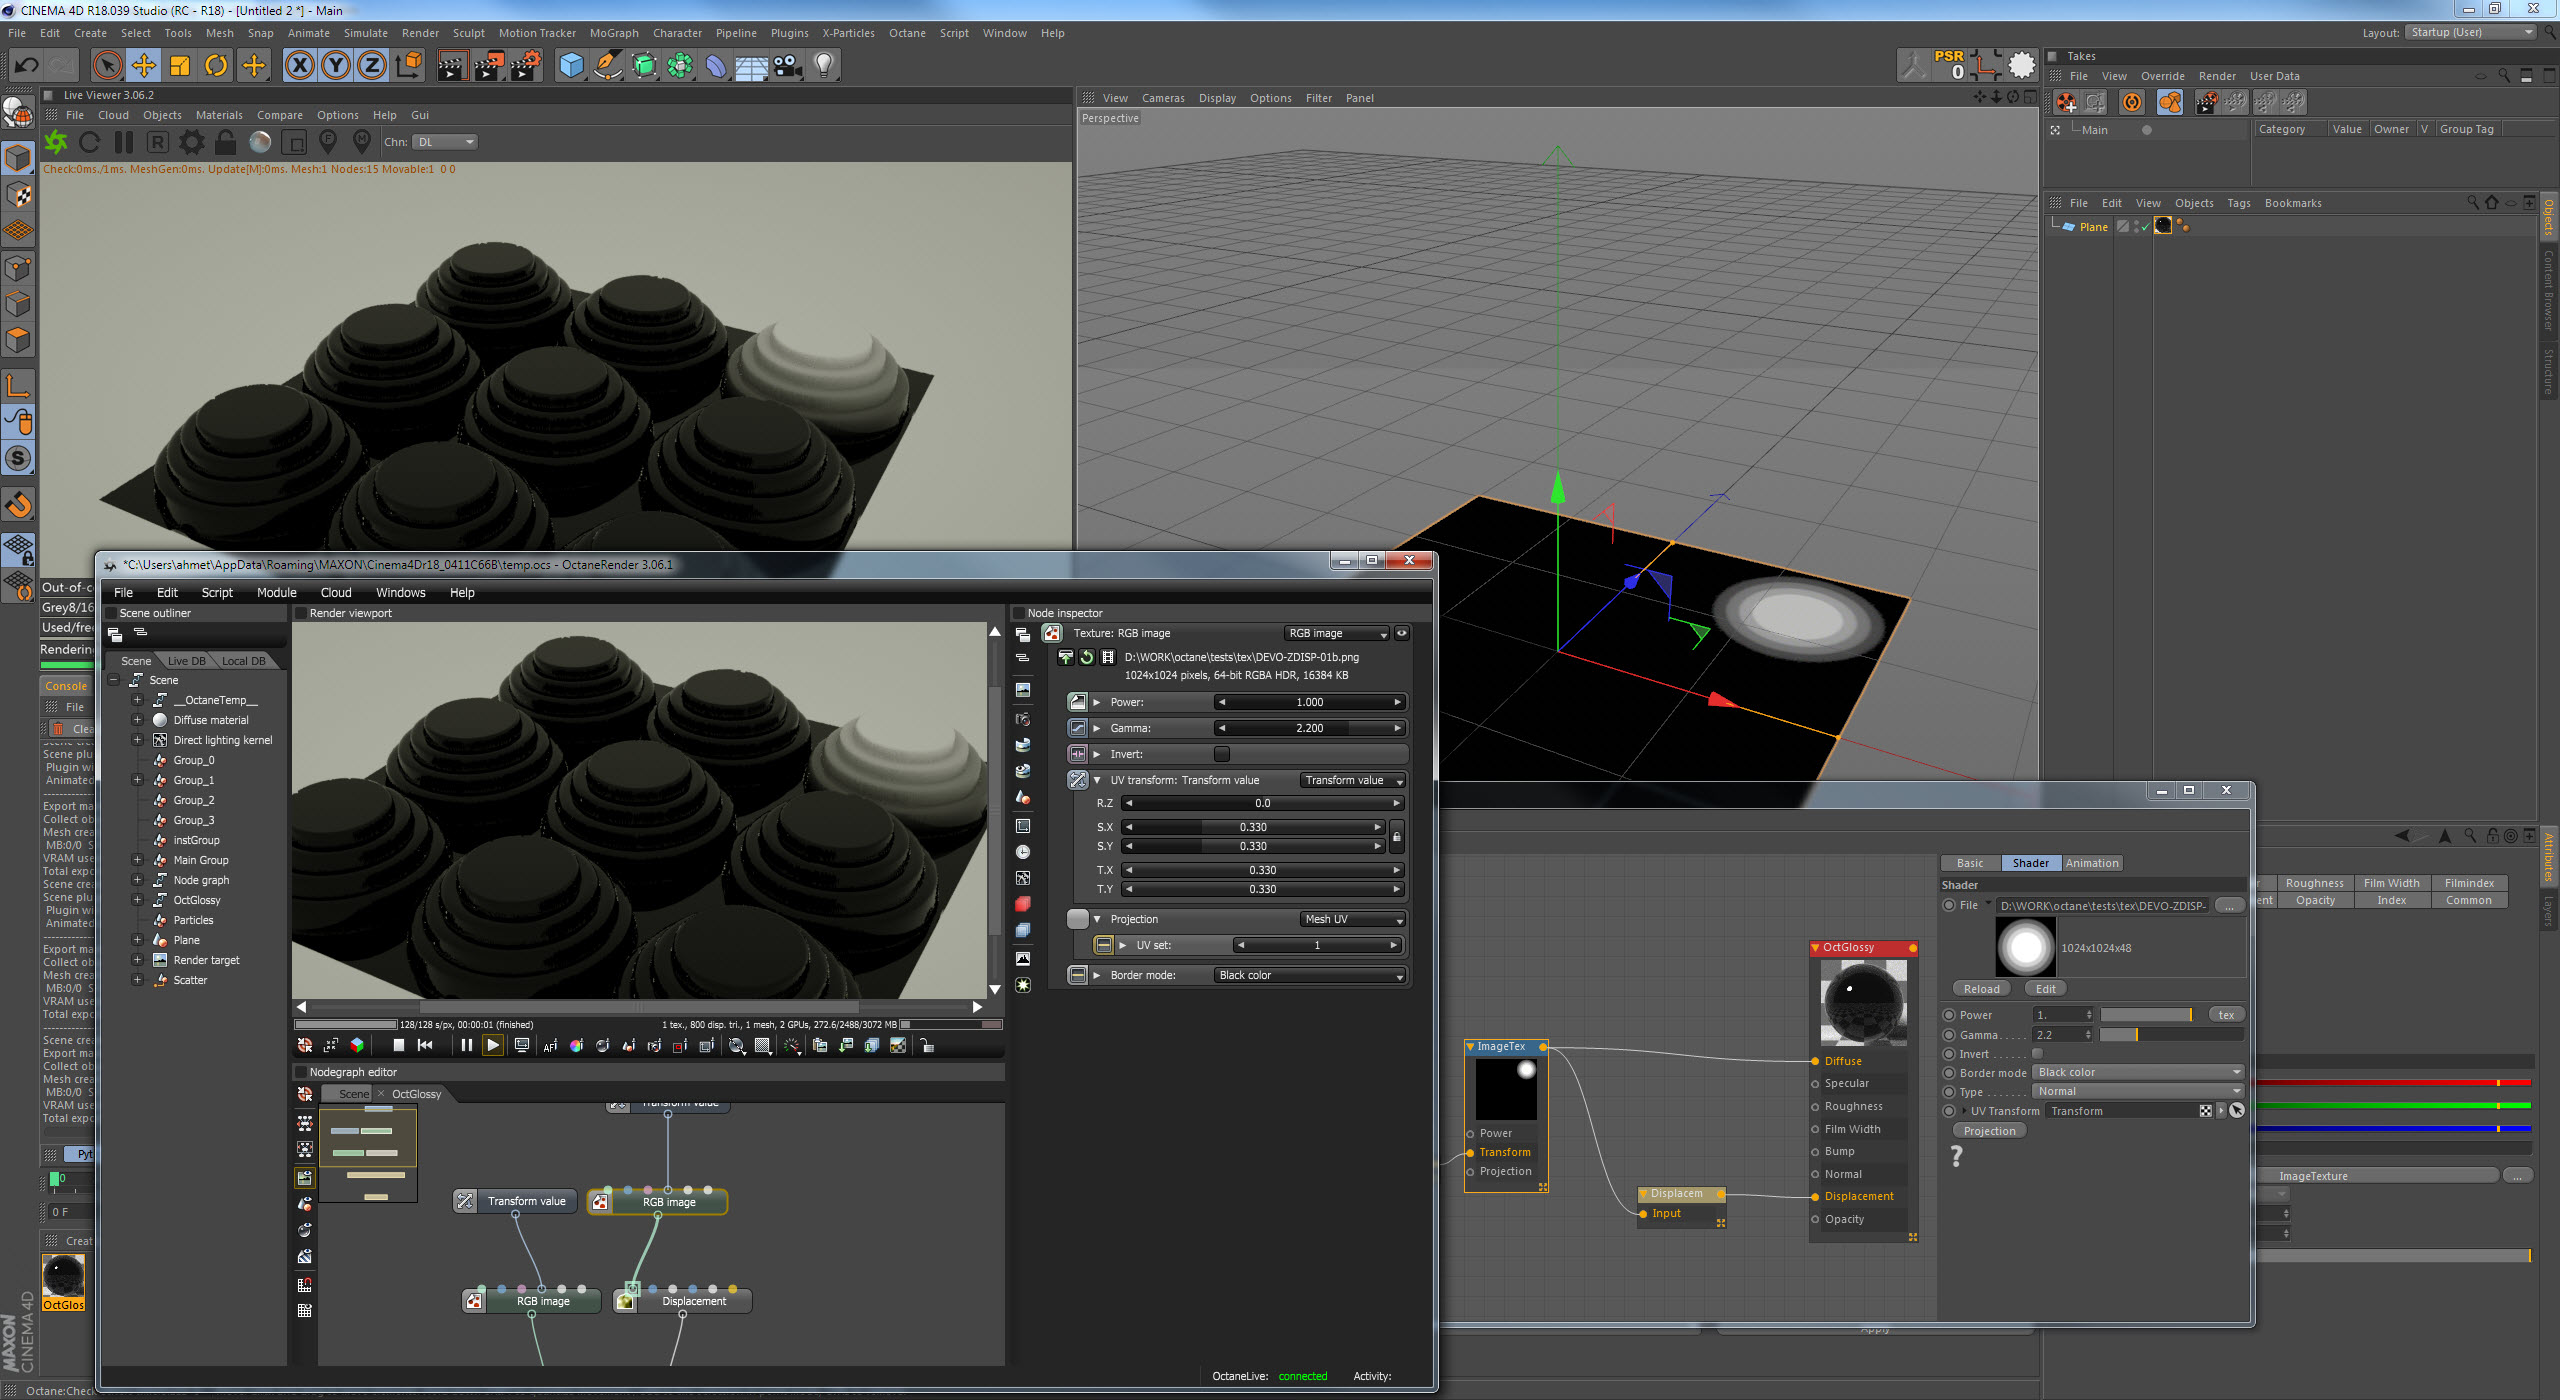This screenshot has width=2560, height=1400.
Task: Click the Projection button in Shader panel
Action: click(1989, 1131)
